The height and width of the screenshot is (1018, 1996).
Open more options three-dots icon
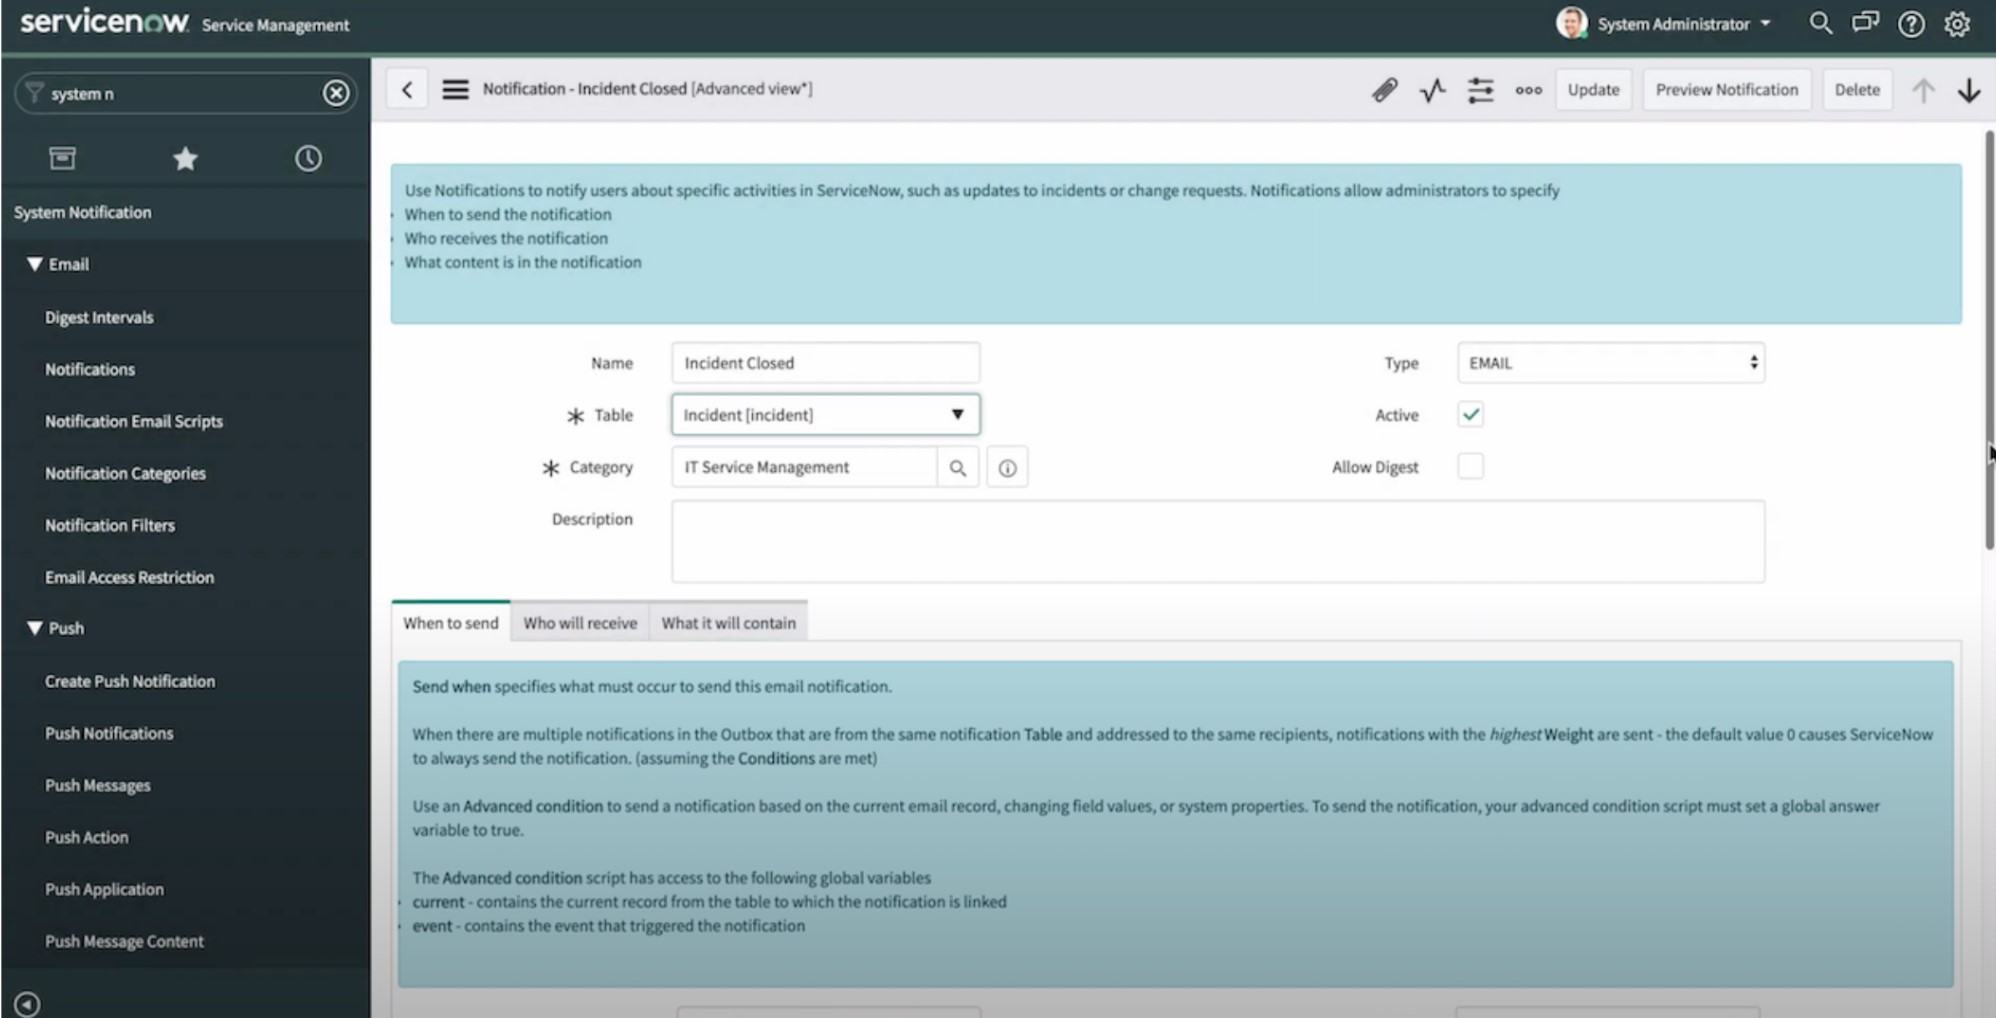tap(1528, 90)
